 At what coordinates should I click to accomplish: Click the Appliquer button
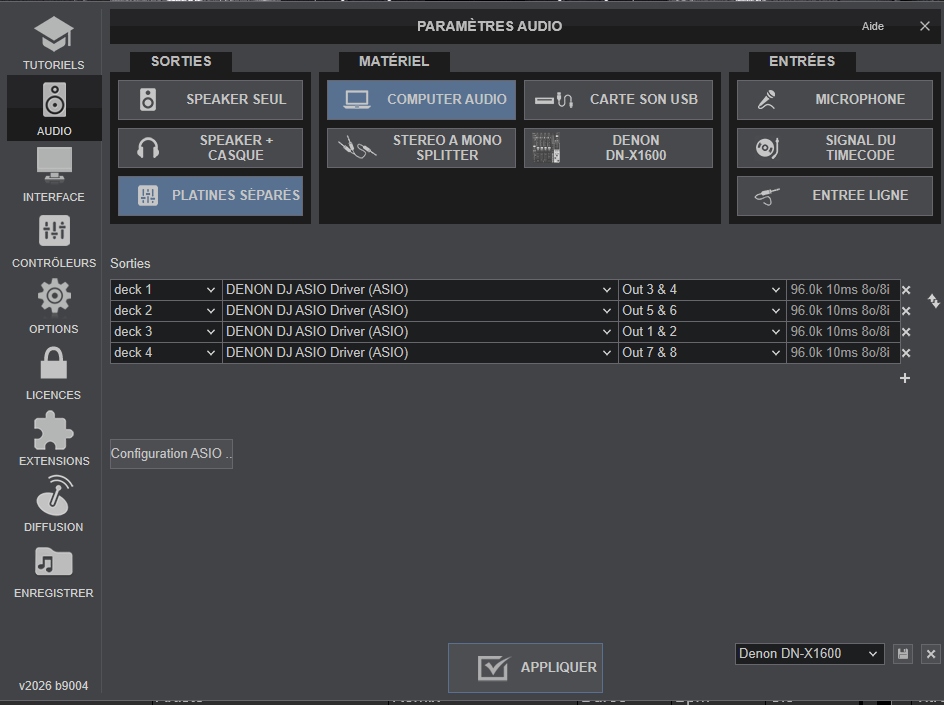tap(525, 668)
